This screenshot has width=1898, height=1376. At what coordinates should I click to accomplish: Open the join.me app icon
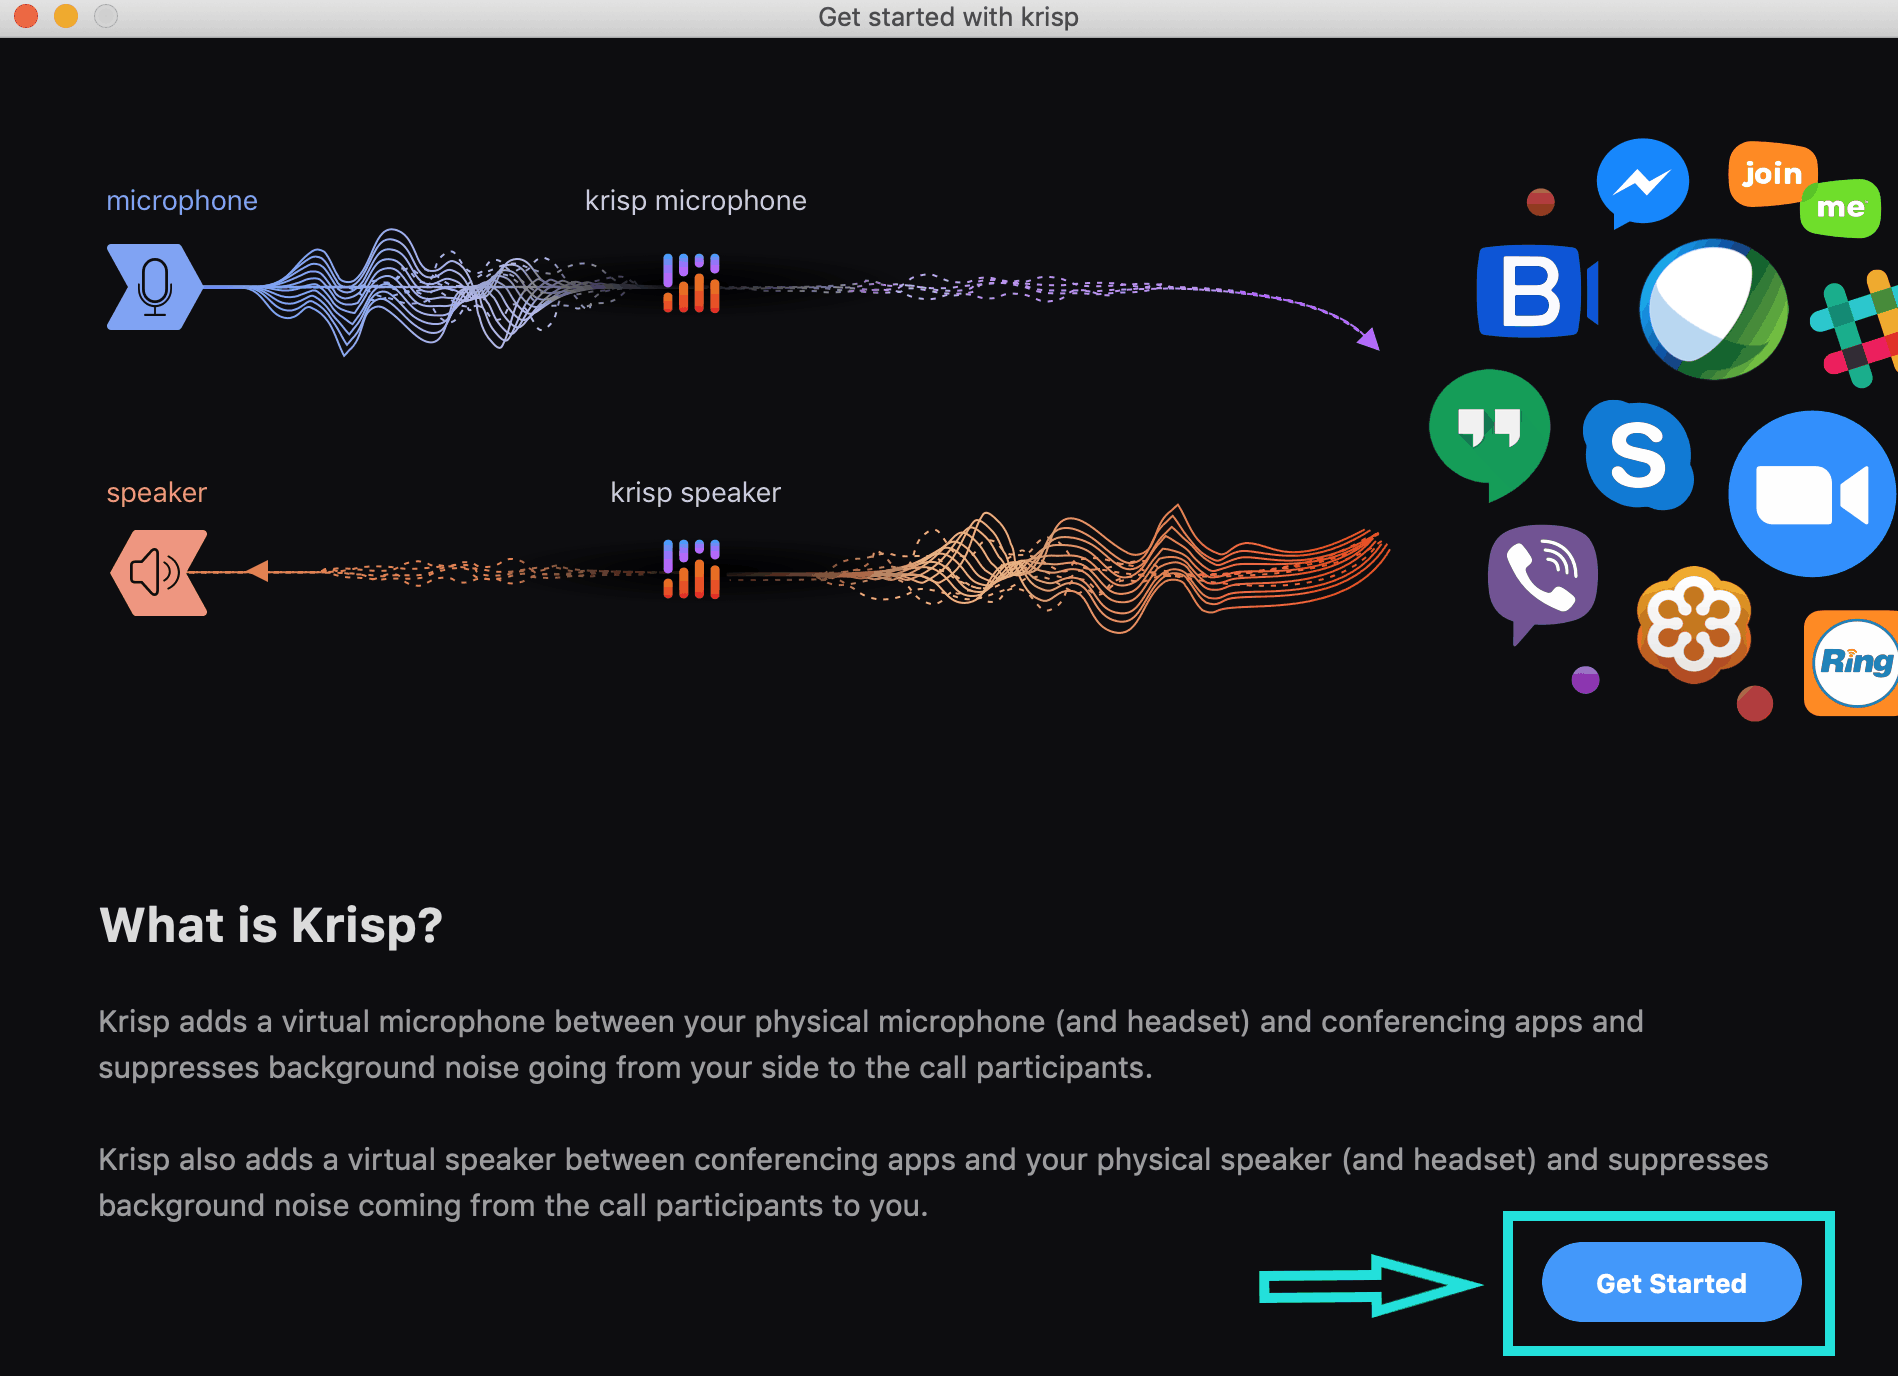click(1804, 189)
